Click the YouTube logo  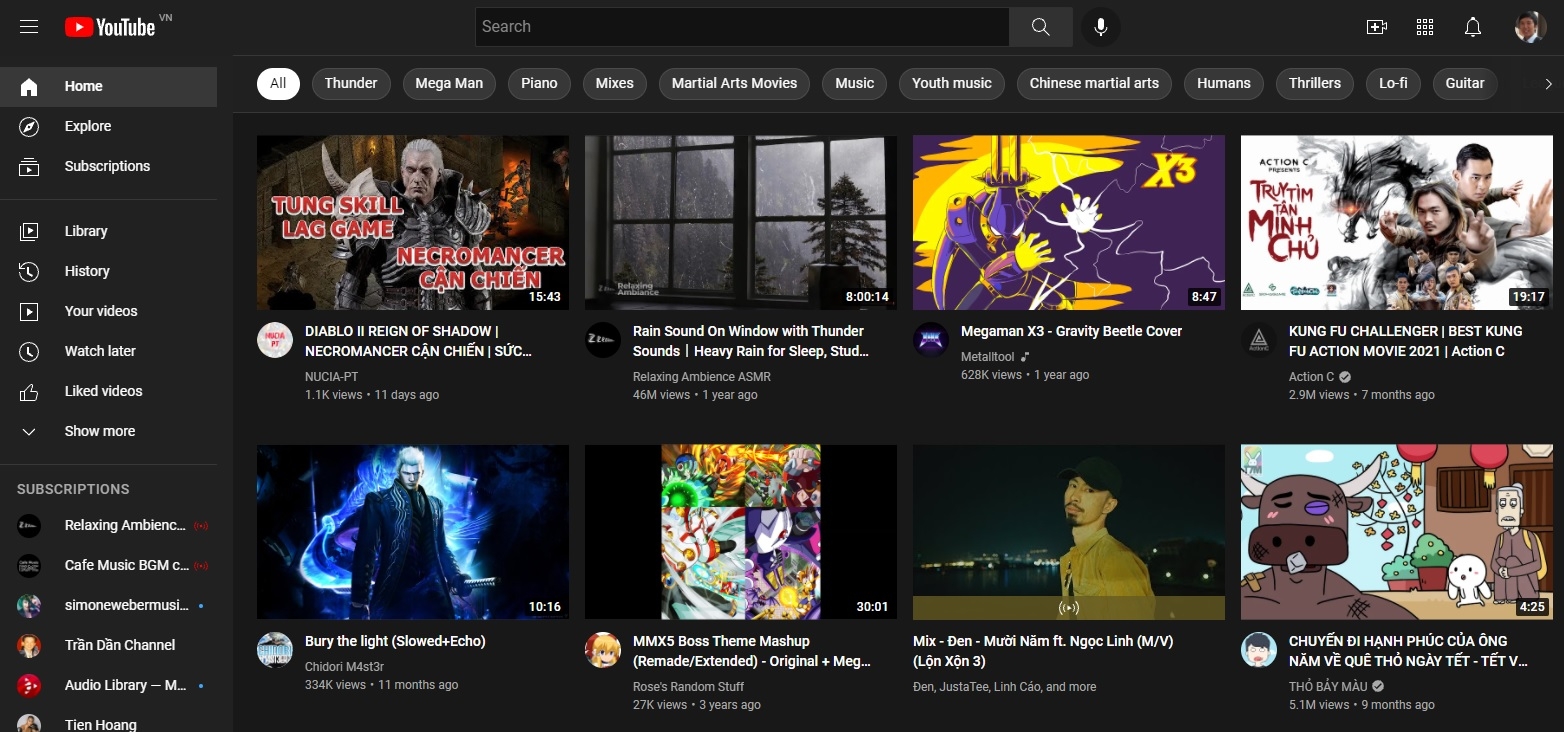tap(110, 27)
